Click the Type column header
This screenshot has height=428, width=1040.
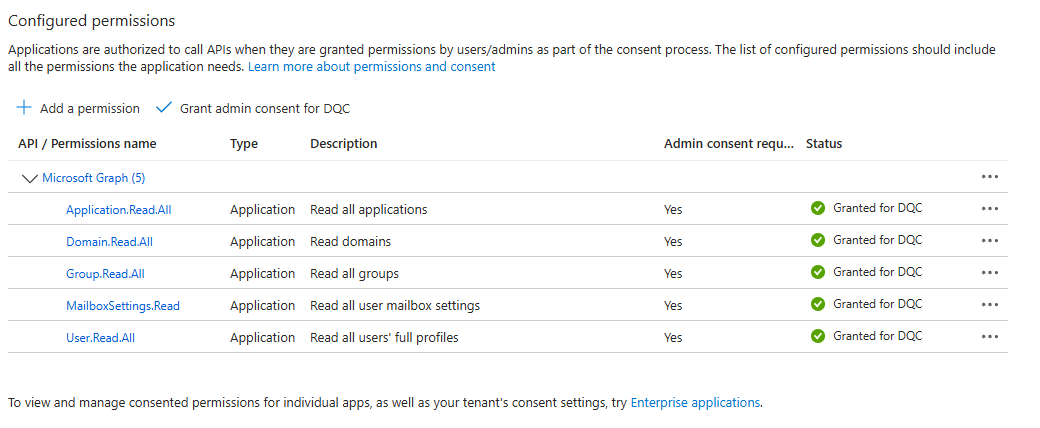tap(244, 143)
